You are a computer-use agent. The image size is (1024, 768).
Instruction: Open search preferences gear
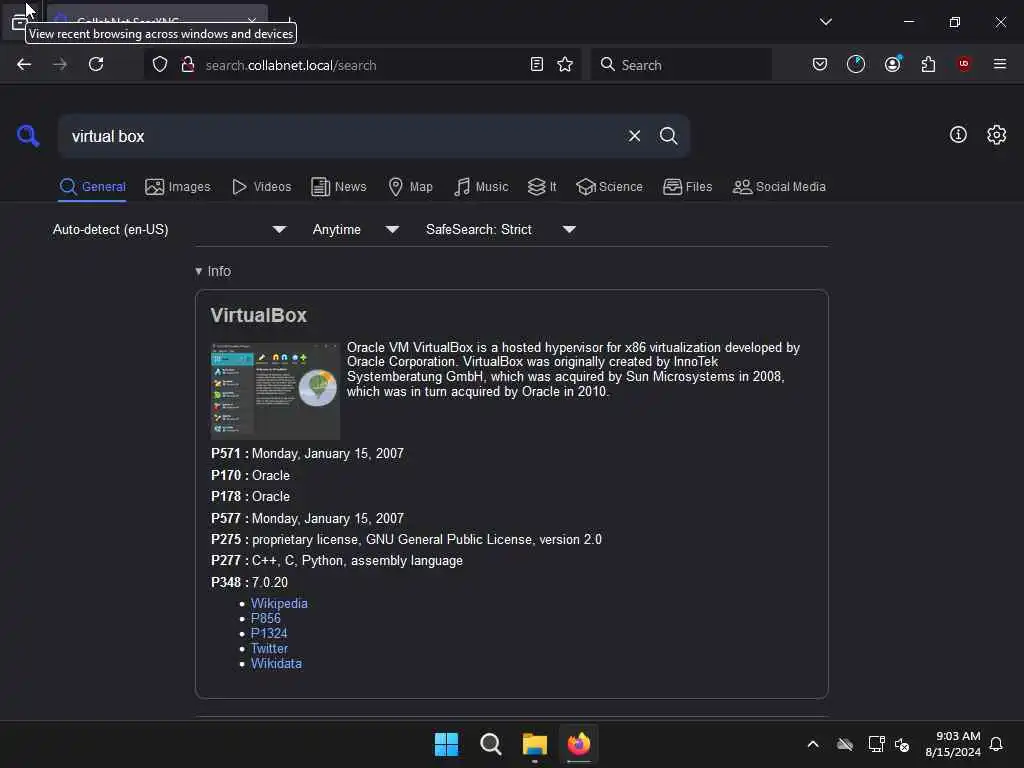click(x=997, y=135)
